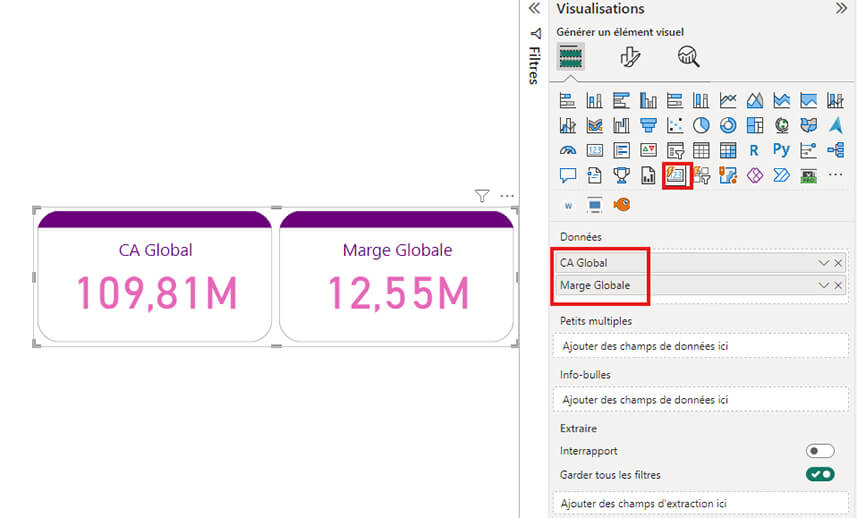Select the Line chart visual

click(728, 101)
